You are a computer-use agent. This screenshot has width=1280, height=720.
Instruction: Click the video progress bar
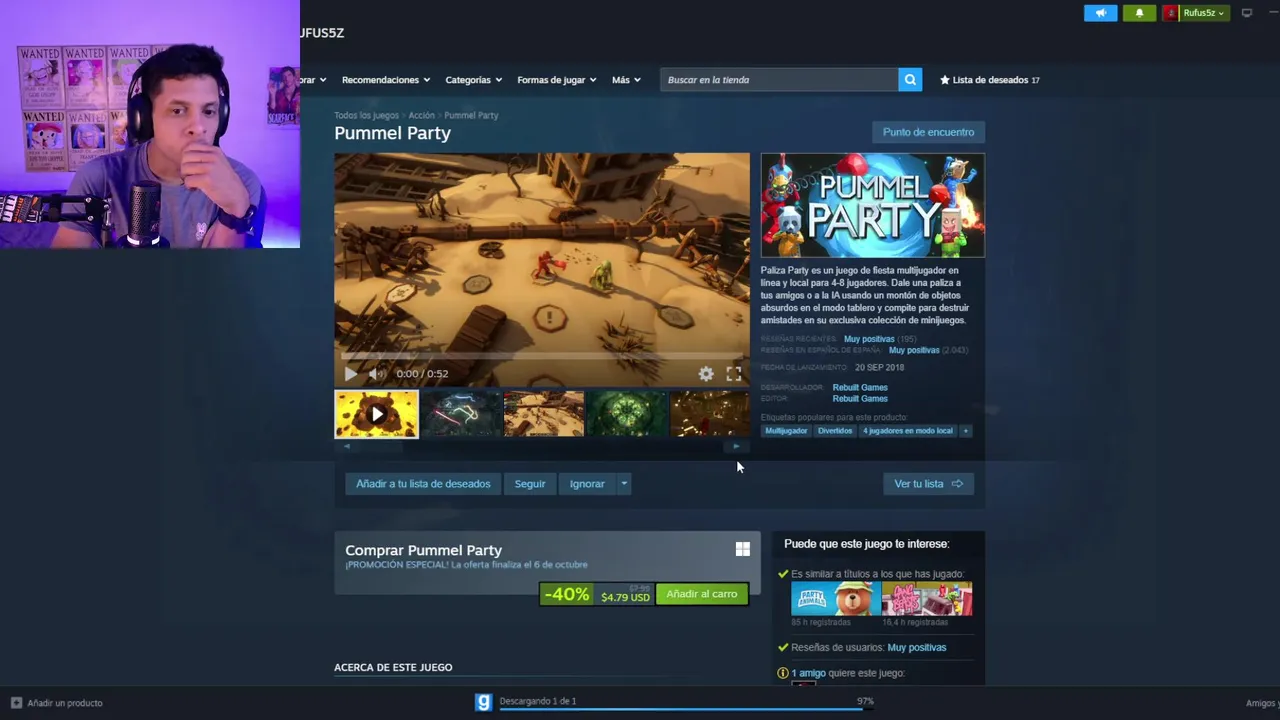point(541,356)
